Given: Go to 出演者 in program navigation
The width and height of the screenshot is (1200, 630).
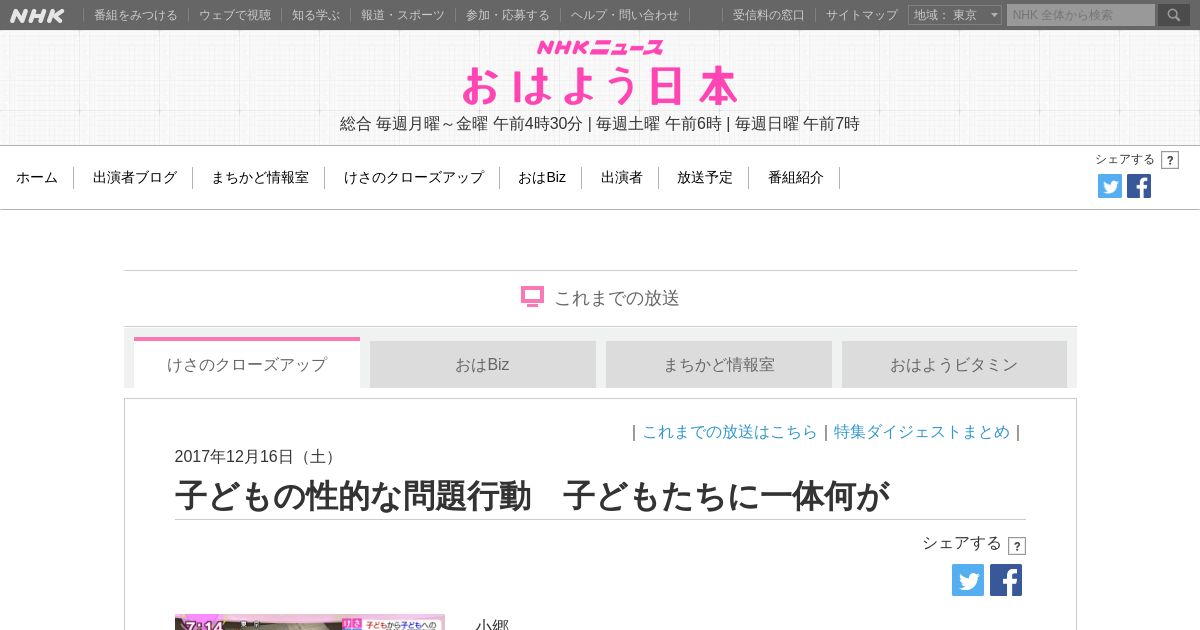Looking at the screenshot, I should (x=622, y=177).
